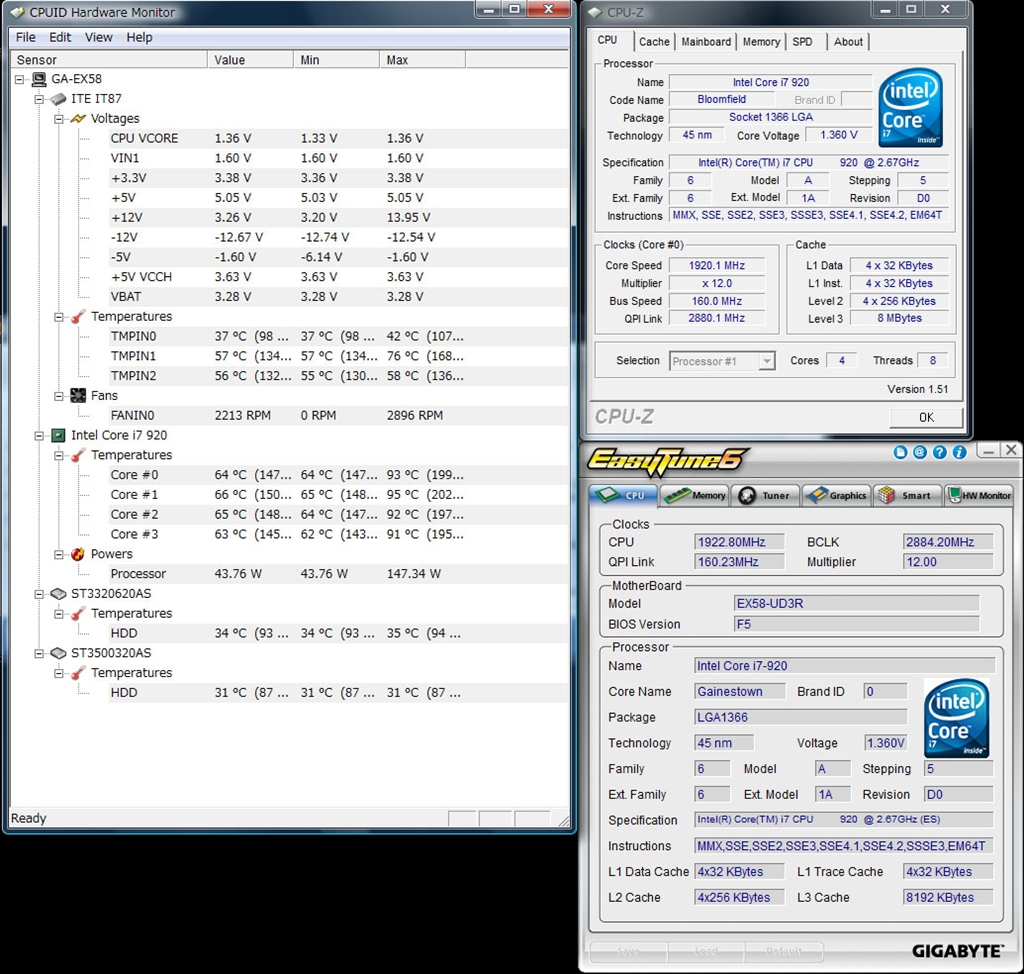Viewport: 1024px width, 974px height.
Task: Click the Intel Core i7 logo in CPU-Z
Action: click(910, 108)
